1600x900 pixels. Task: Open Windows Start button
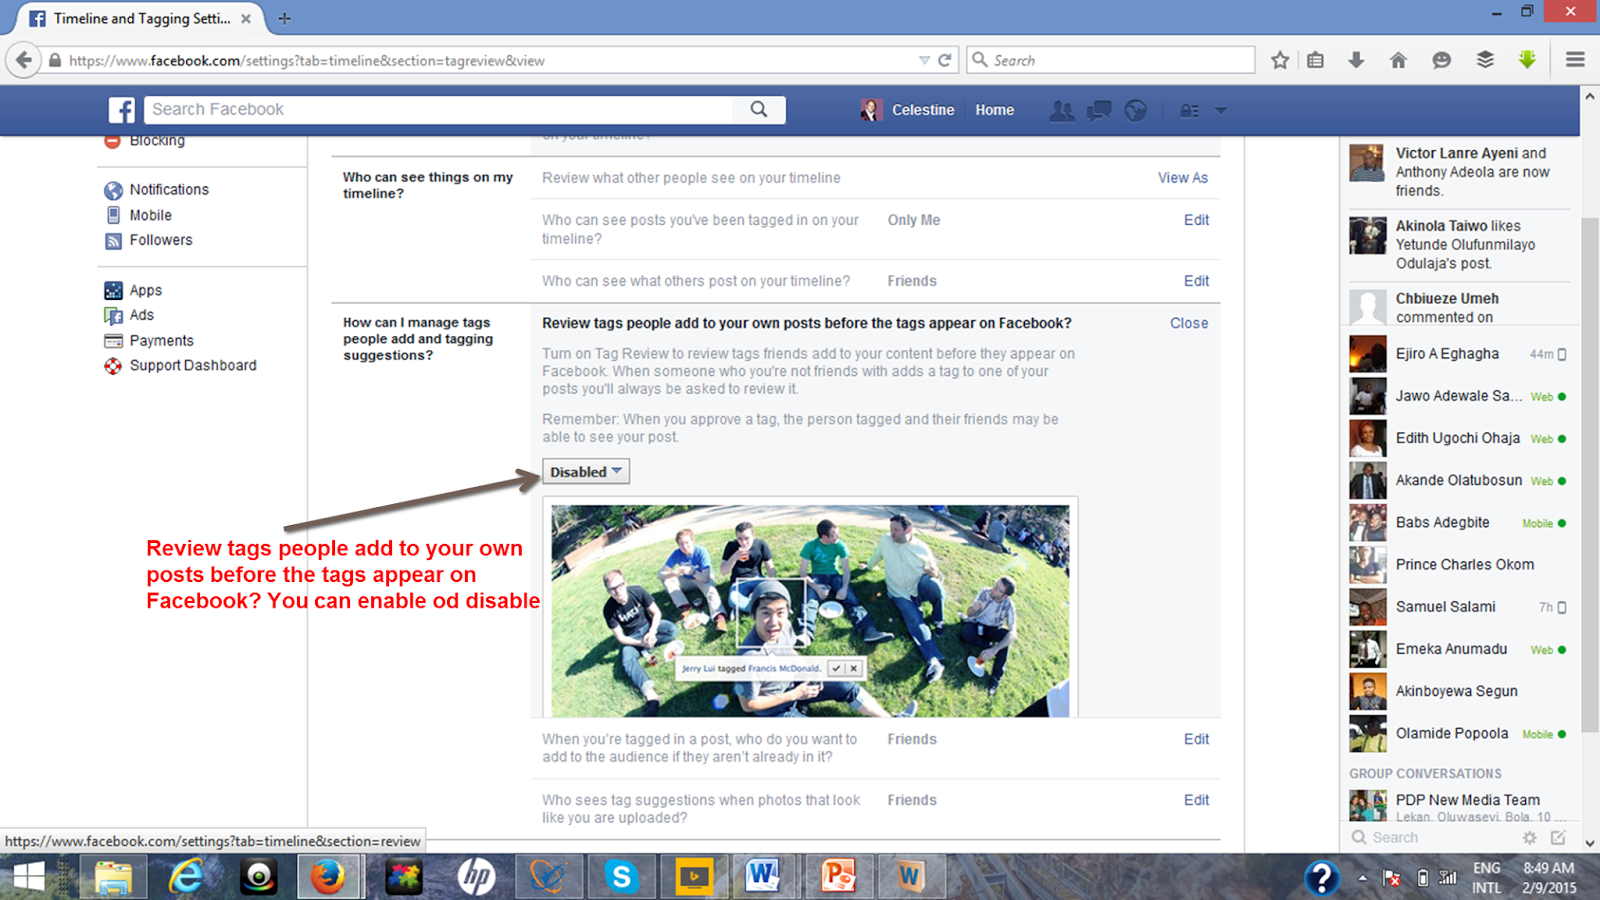coord(29,878)
